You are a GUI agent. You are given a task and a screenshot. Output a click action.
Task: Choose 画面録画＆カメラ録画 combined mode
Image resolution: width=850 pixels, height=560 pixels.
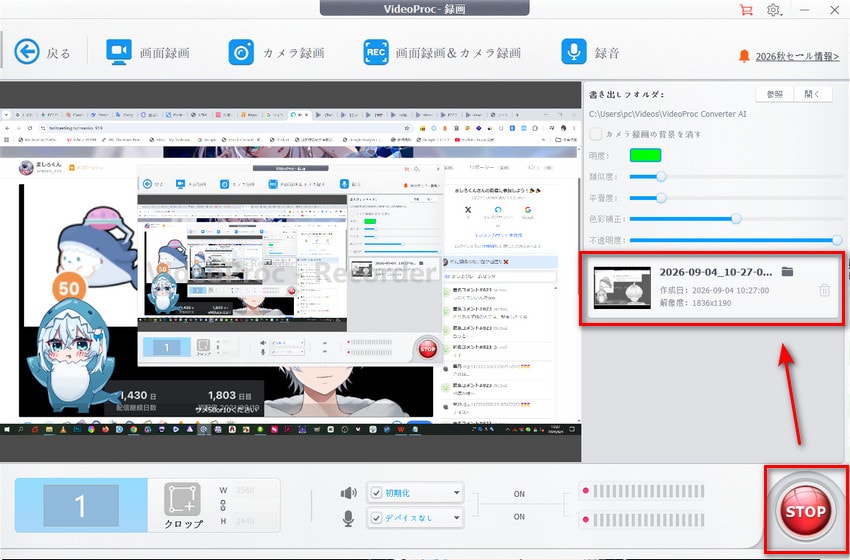pos(442,53)
